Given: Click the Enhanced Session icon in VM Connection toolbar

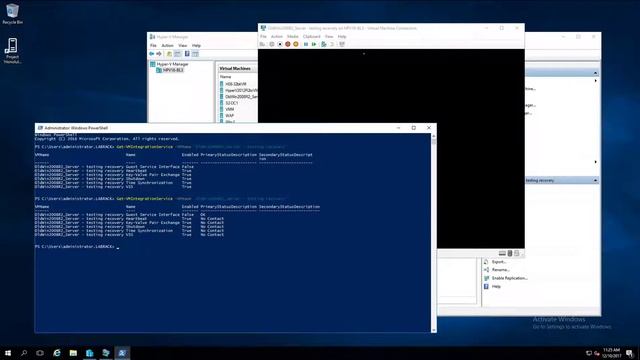Looking at the screenshot, I should (x=342, y=44).
